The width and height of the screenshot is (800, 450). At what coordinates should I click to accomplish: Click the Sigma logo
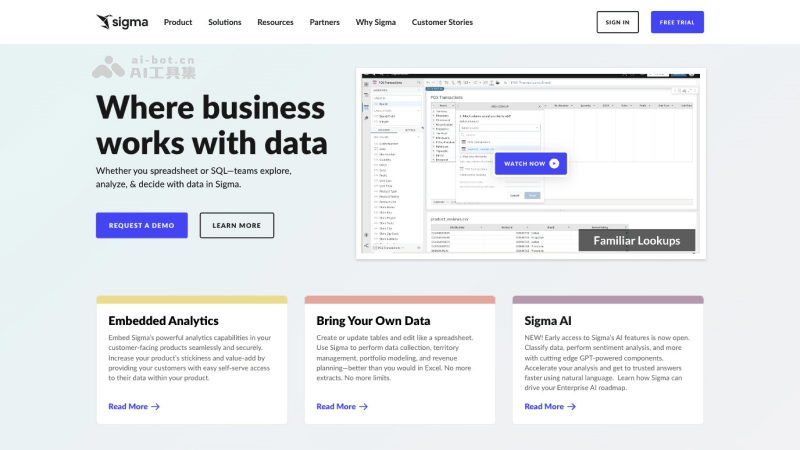122,22
